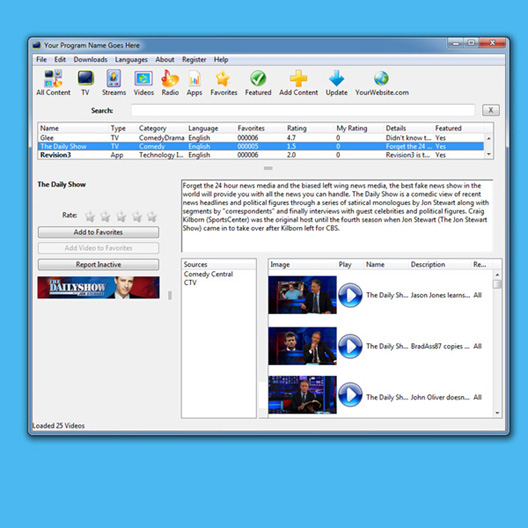Give a three-star rating
The width and height of the screenshot is (528, 528).
pyautogui.click(x=121, y=216)
